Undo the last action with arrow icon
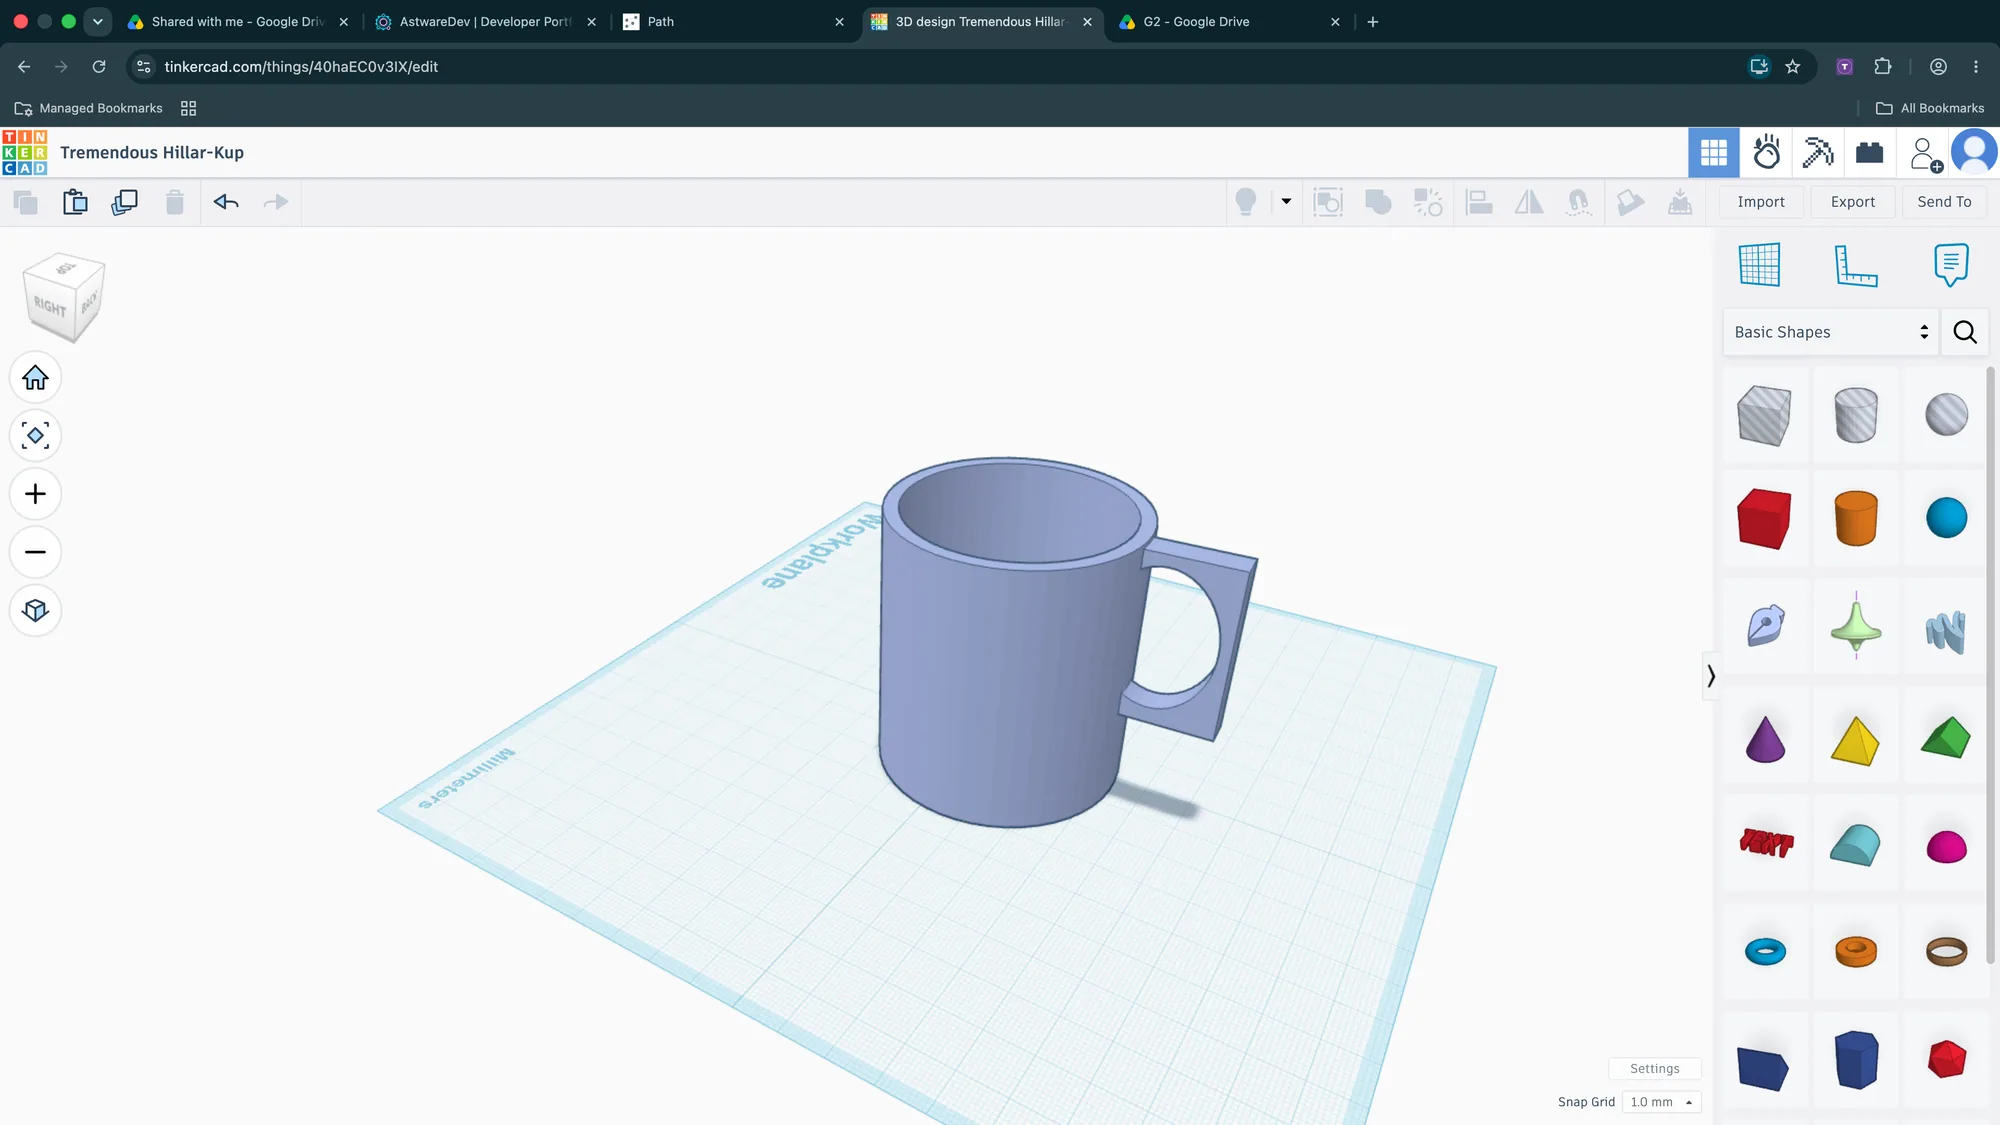Image resolution: width=2000 pixels, height=1125 pixels. 226,202
